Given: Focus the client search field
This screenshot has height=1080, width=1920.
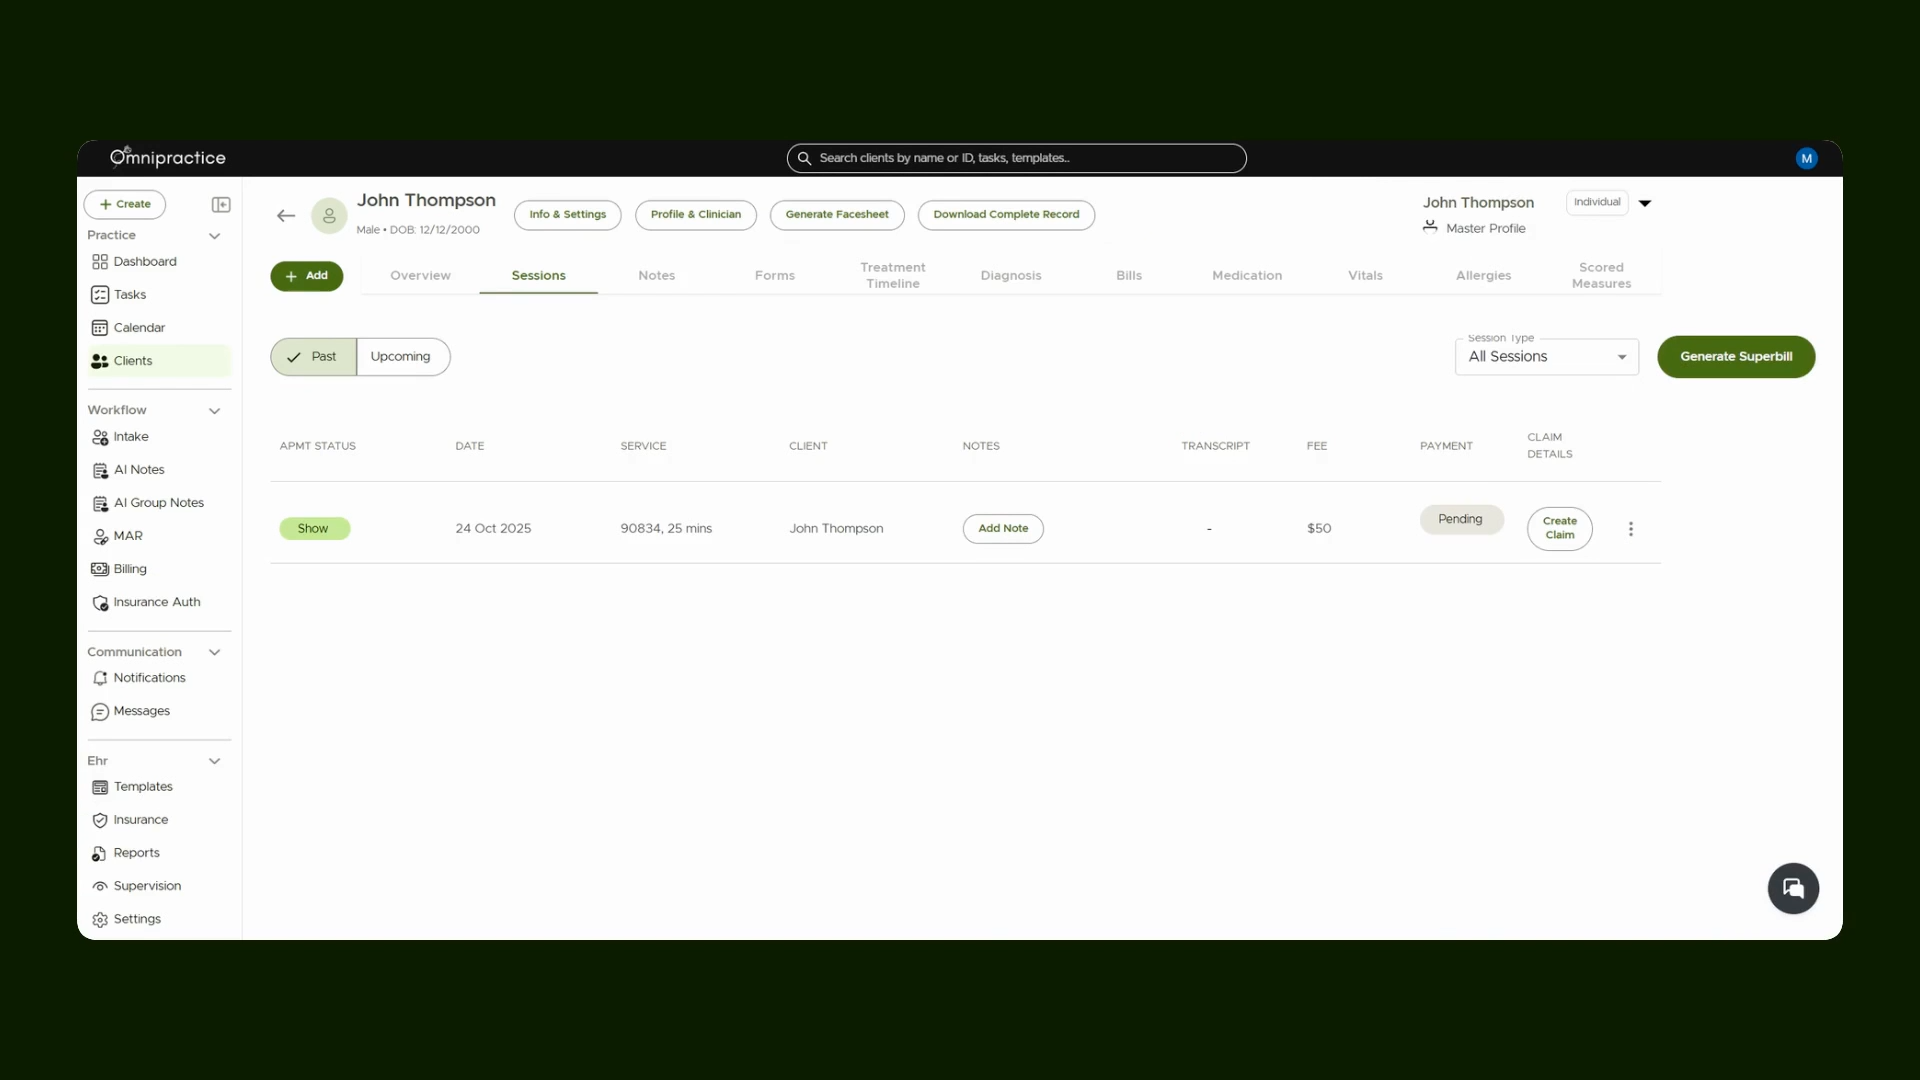Looking at the screenshot, I should (x=1016, y=158).
